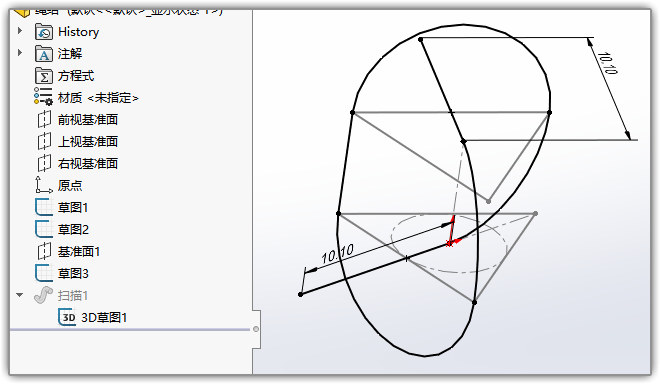
Task: Select 3D草图1 under 扫描1
Action: click(104, 317)
